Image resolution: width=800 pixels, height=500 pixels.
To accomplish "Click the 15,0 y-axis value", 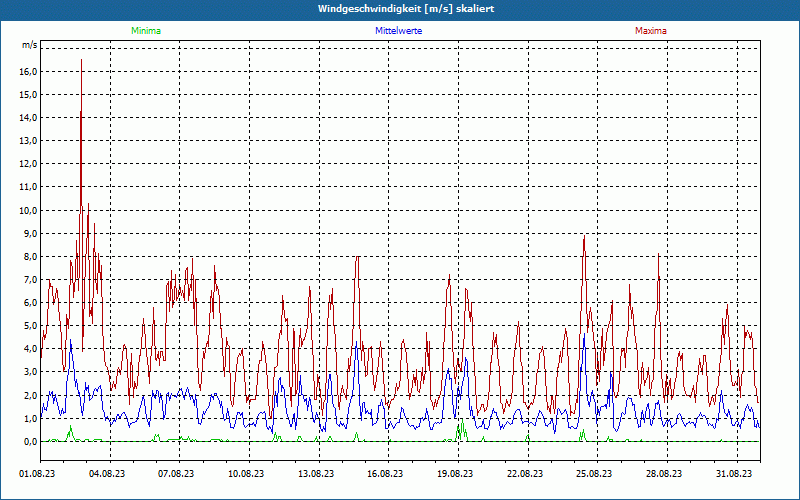I will (28, 94).
